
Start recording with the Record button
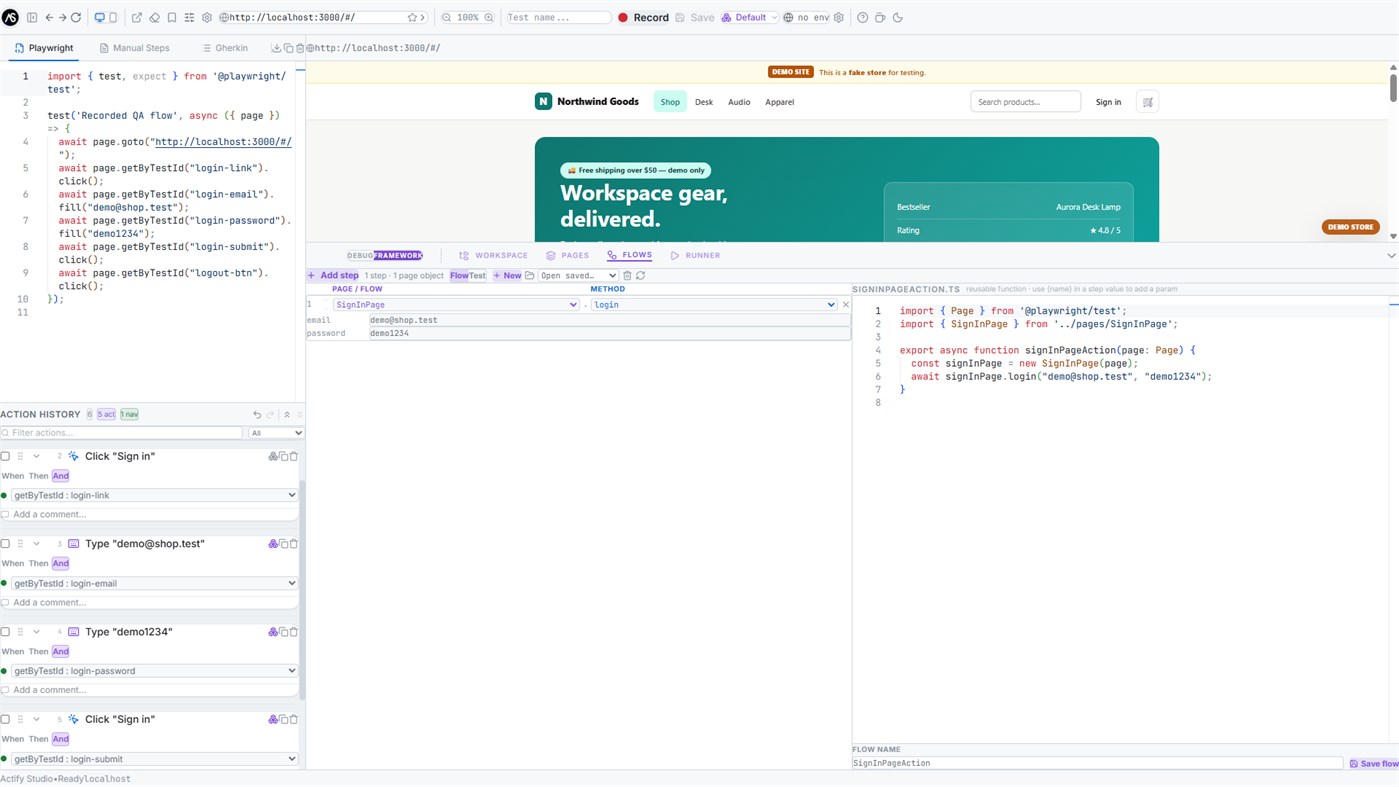tap(643, 18)
